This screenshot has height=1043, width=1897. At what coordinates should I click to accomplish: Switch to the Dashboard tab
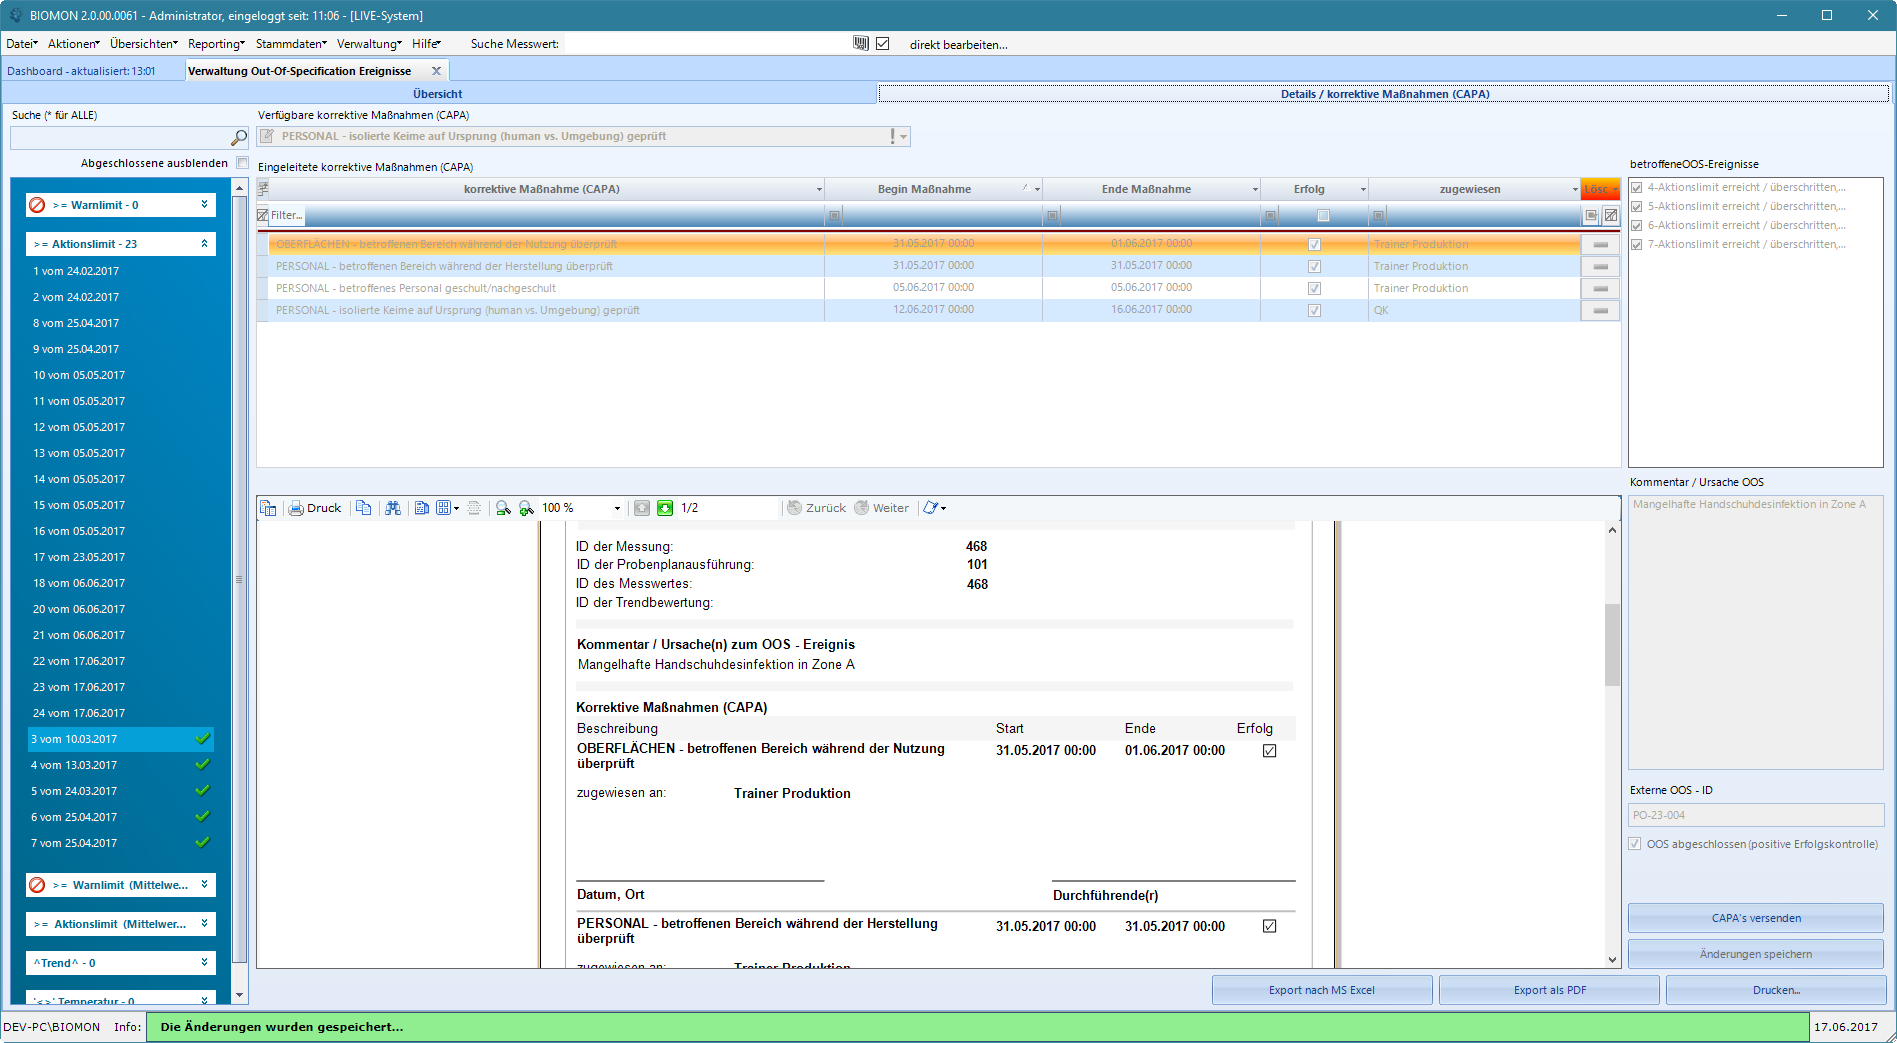point(81,71)
